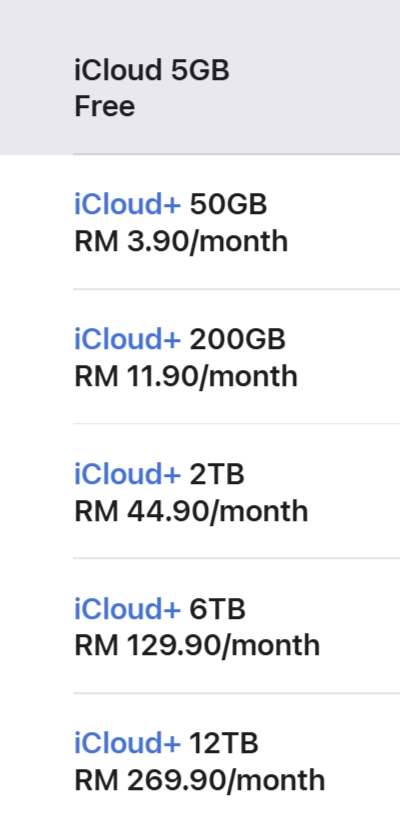Click the "200GB" size label

click(x=238, y=339)
